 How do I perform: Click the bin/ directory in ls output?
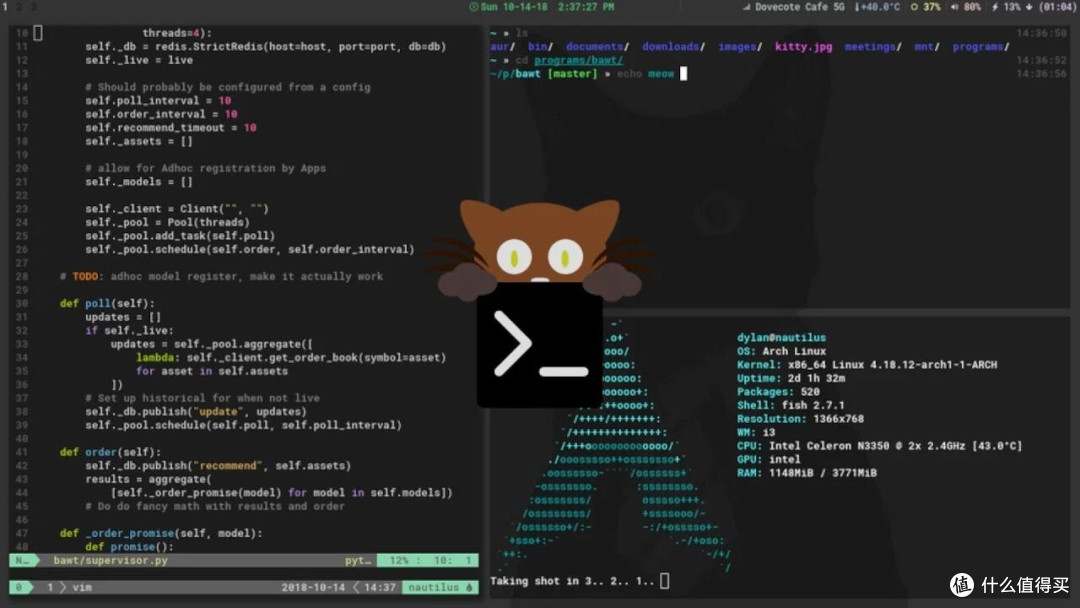click(540, 47)
